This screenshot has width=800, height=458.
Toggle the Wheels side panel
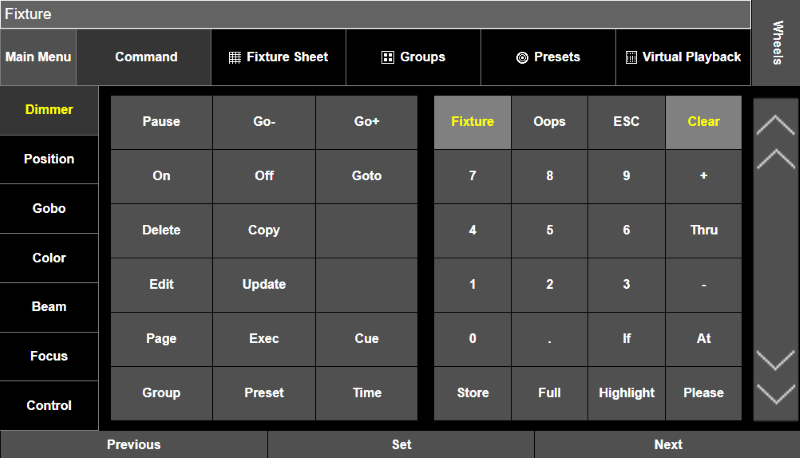point(776,42)
